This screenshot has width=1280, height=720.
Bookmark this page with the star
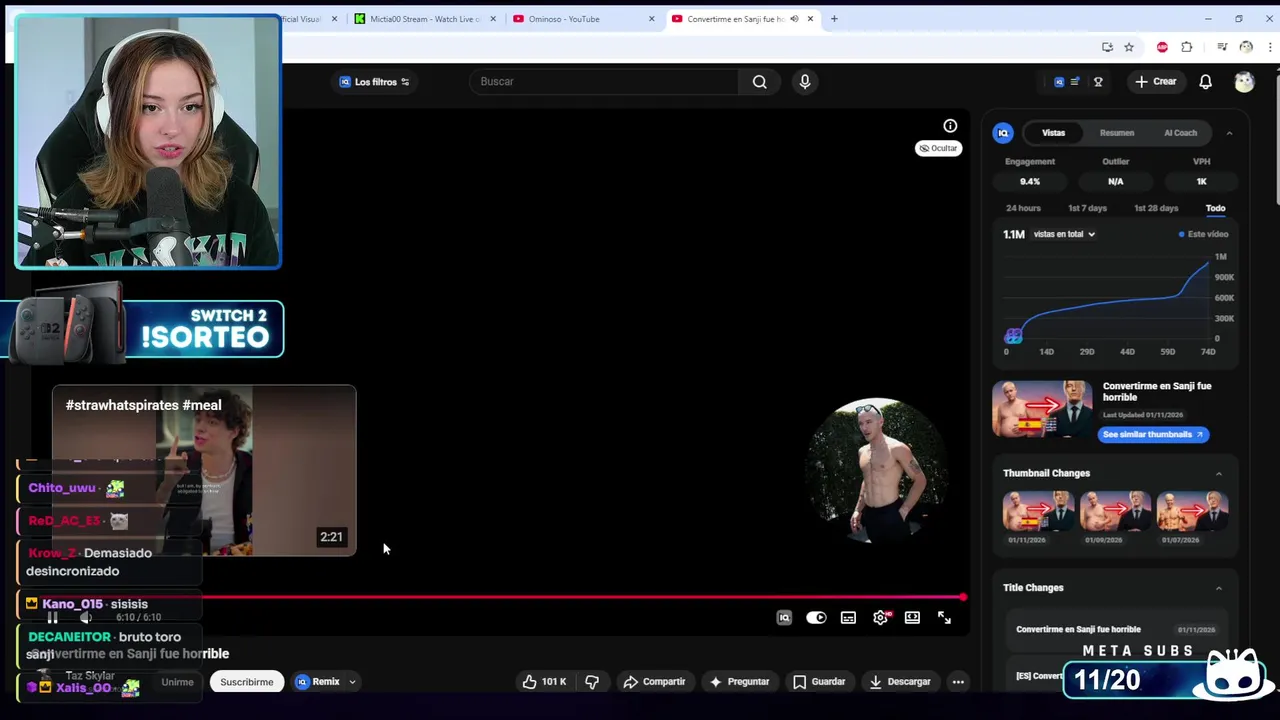click(1129, 47)
